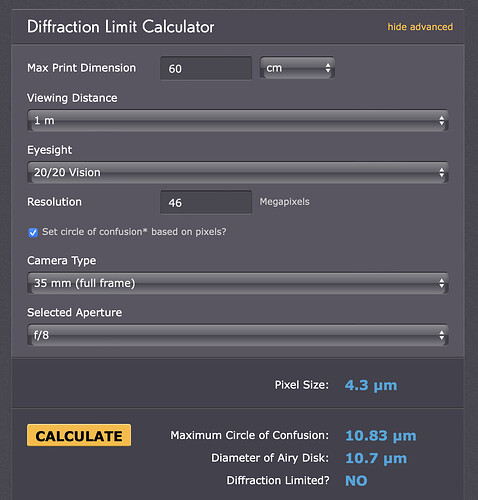Click the Max Print Dimension input field

point(206,68)
